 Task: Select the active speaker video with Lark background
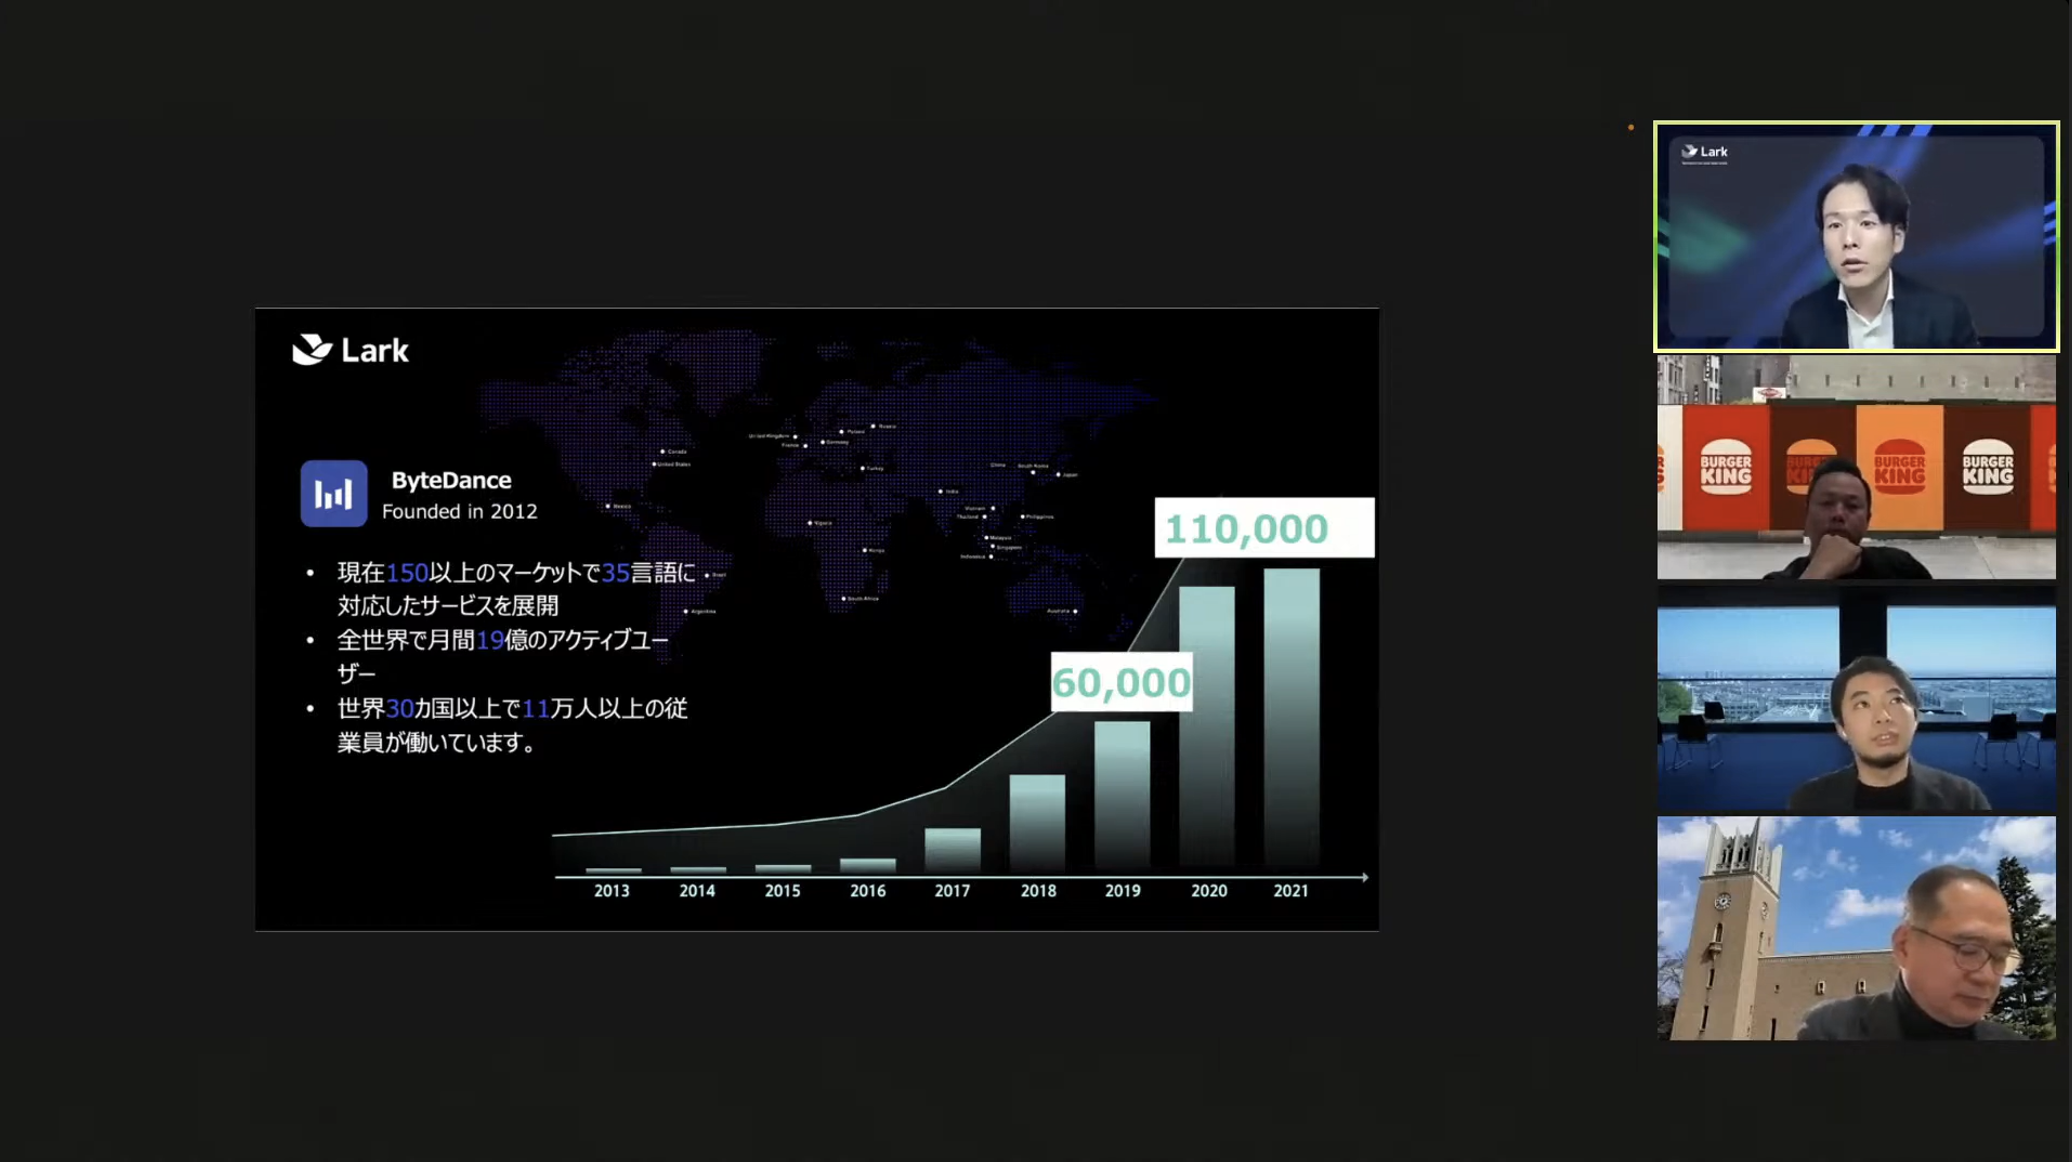(1856, 237)
